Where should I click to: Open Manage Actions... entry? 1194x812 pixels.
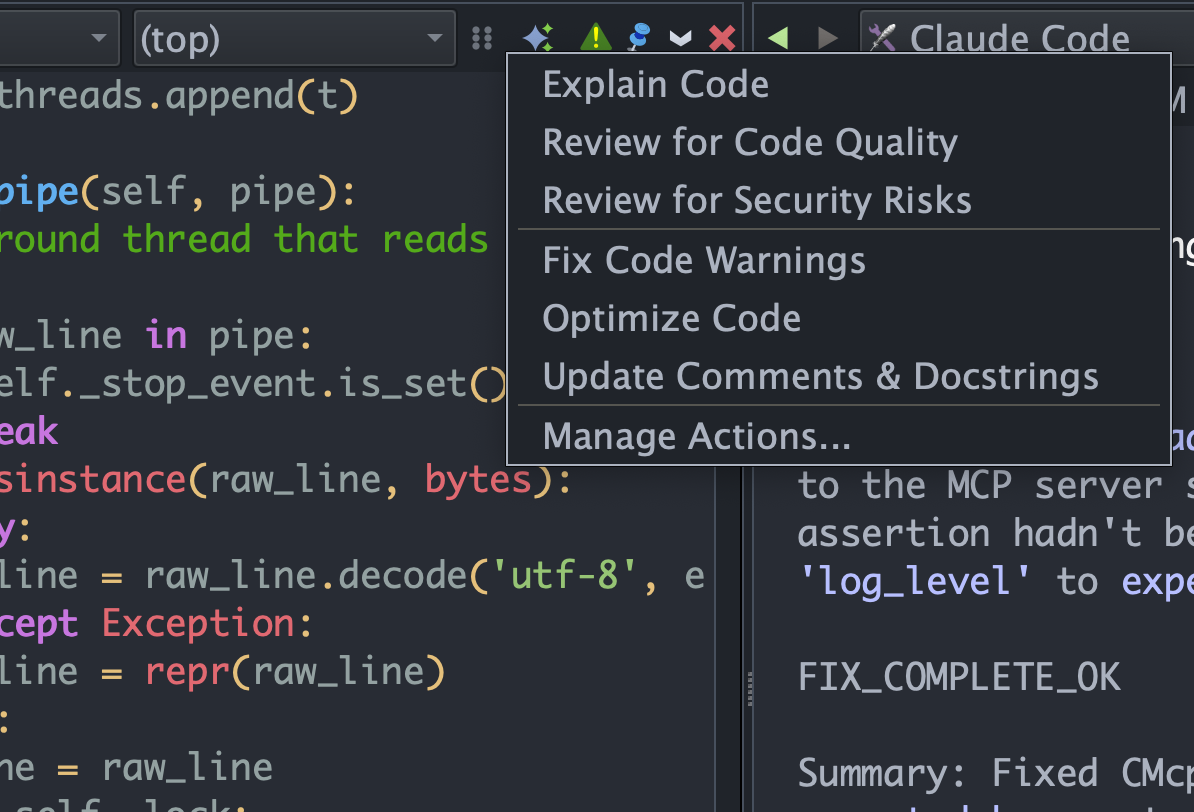click(838, 436)
